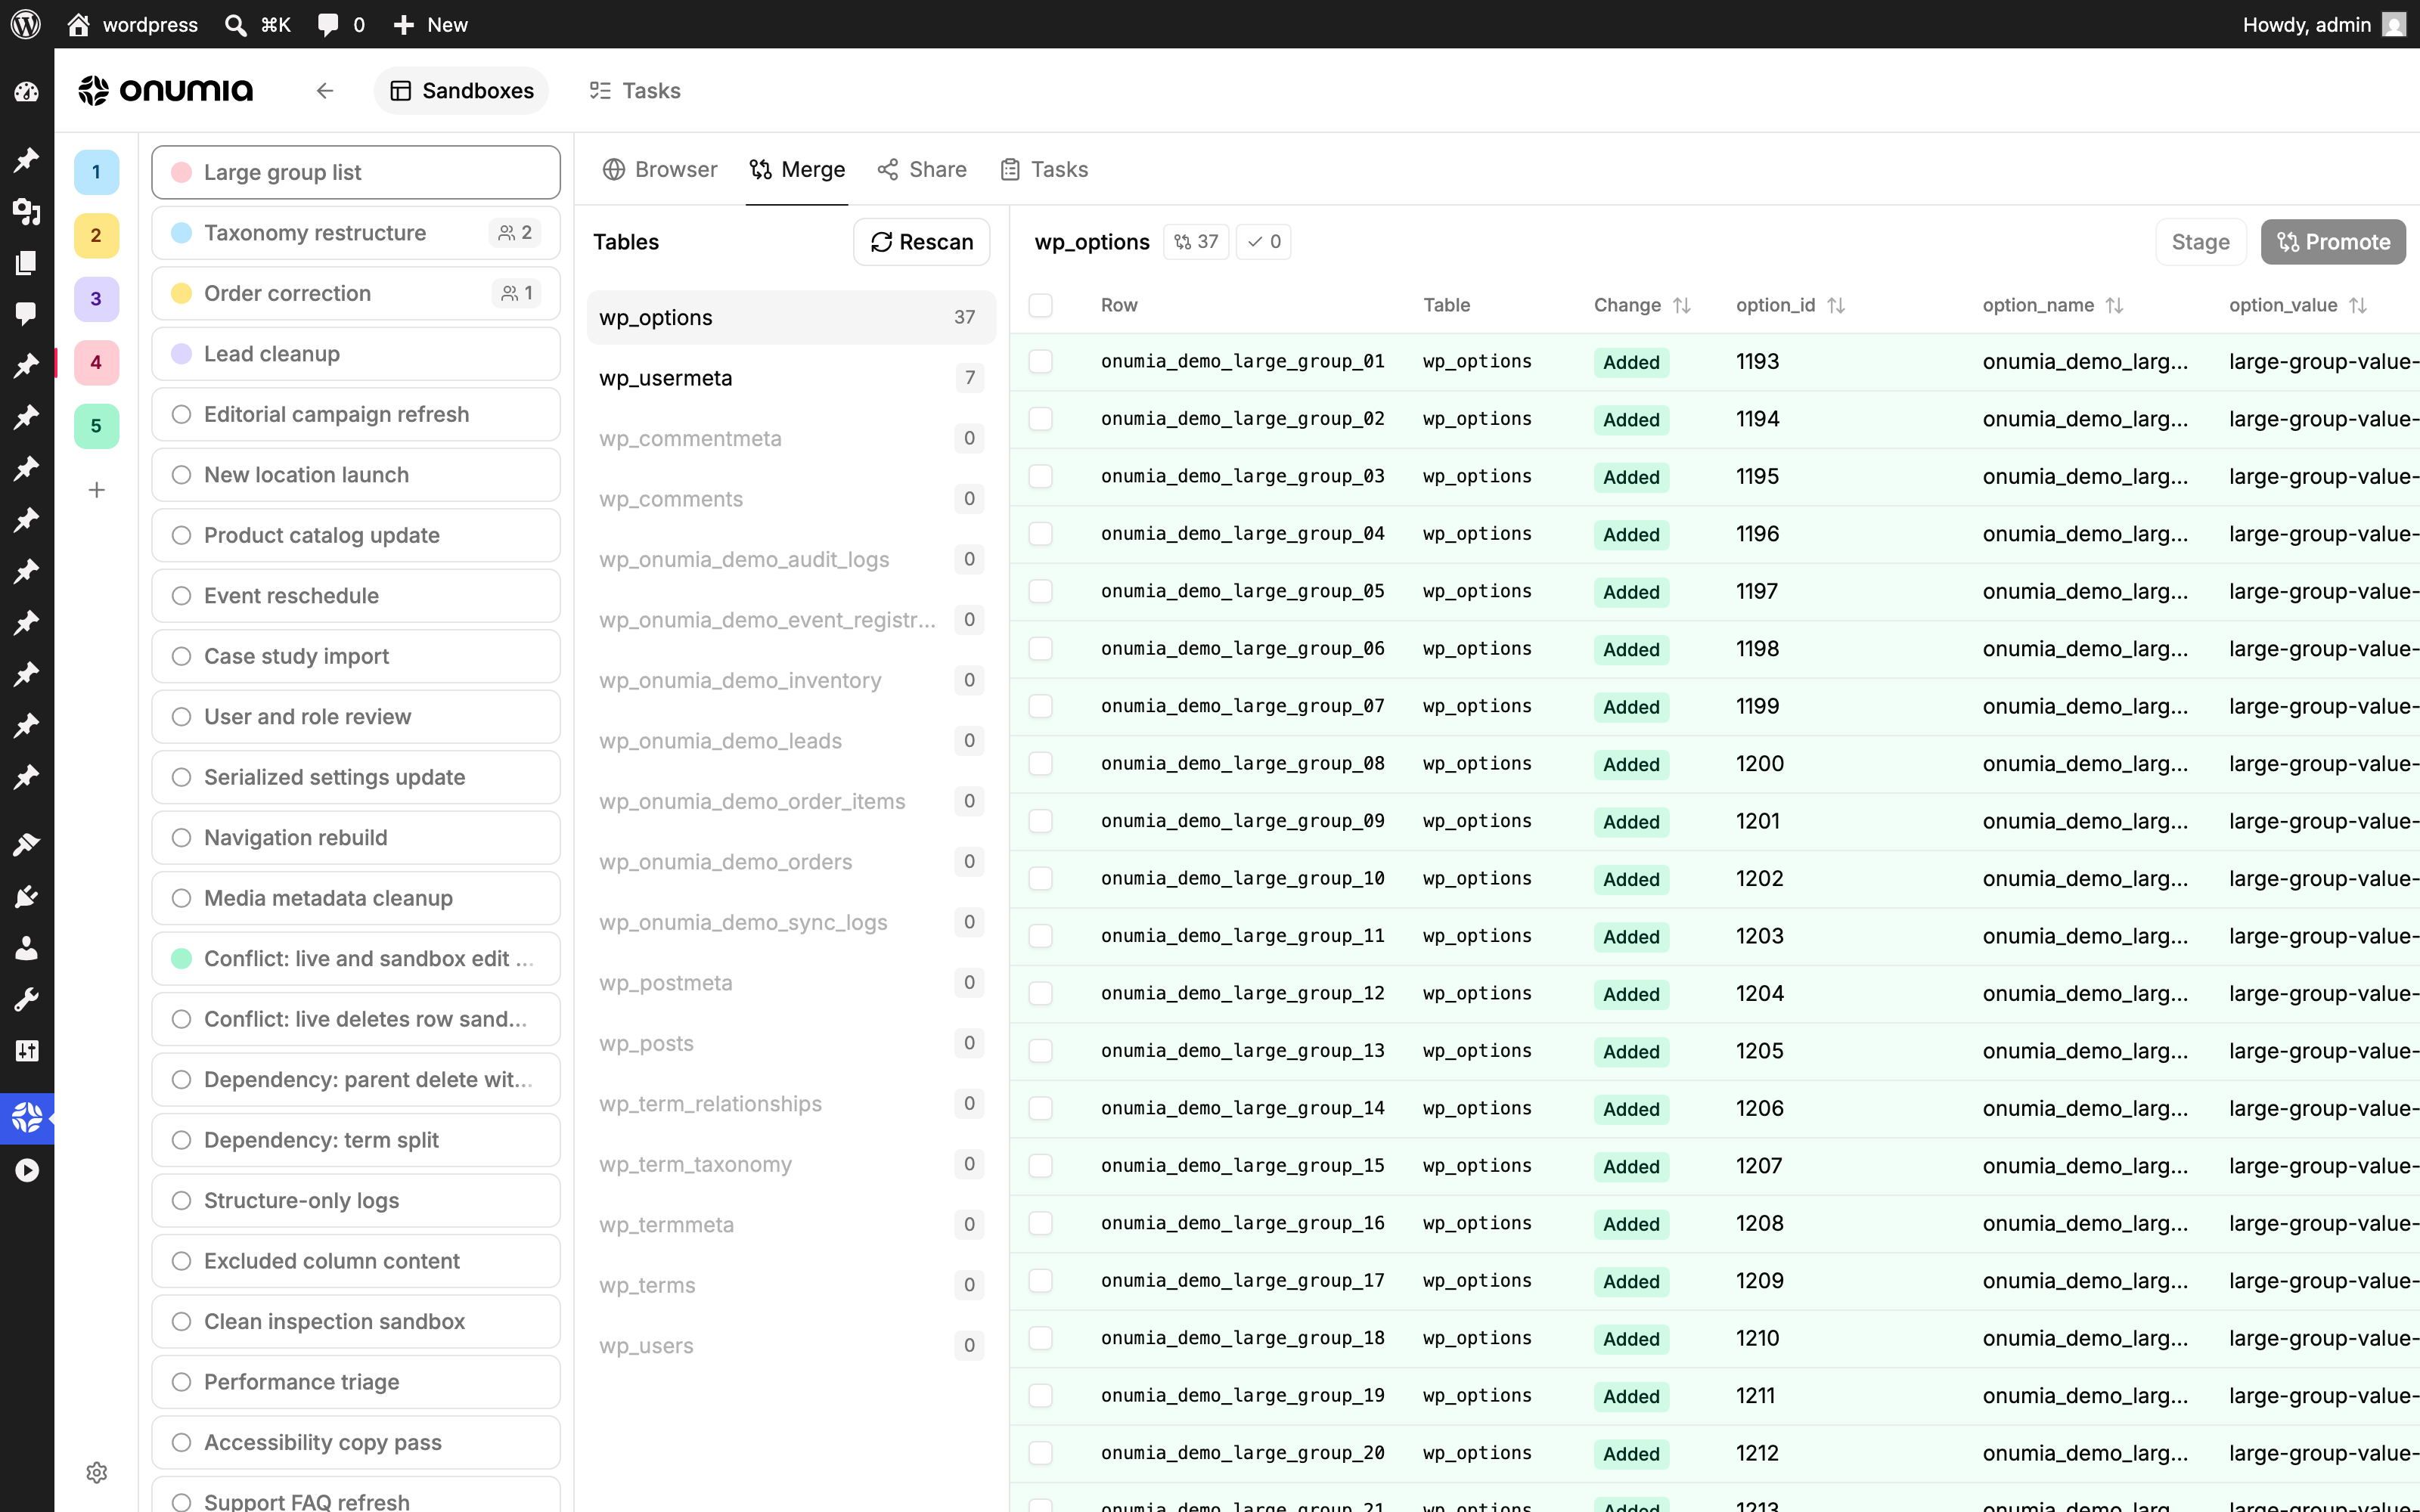2420x1512 pixels.
Task: Select the Merge tab
Action: point(797,169)
